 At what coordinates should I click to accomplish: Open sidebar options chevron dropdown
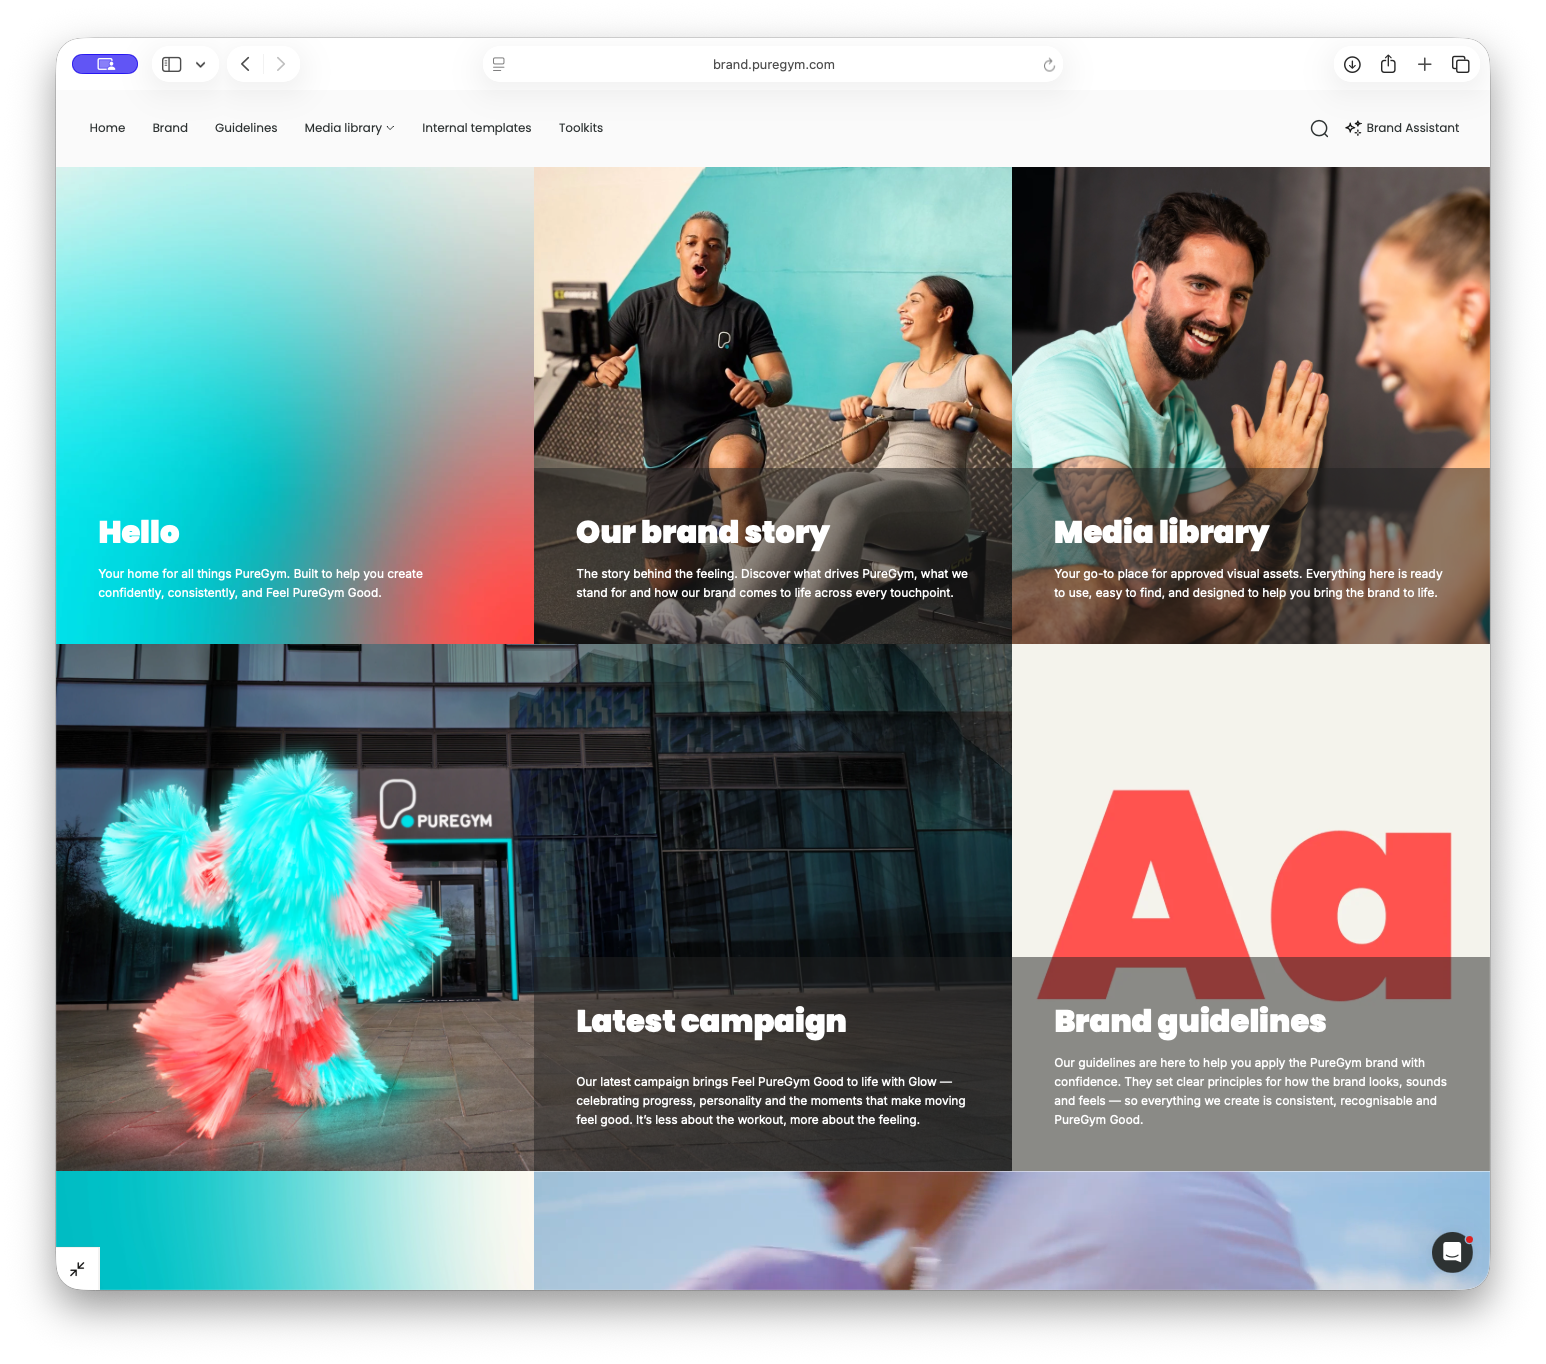tap(201, 65)
